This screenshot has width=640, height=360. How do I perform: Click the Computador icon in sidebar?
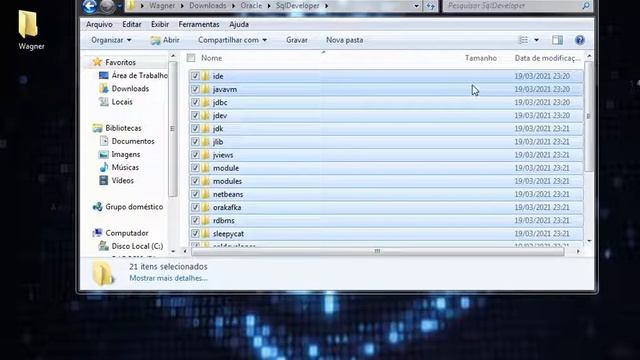[97, 233]
